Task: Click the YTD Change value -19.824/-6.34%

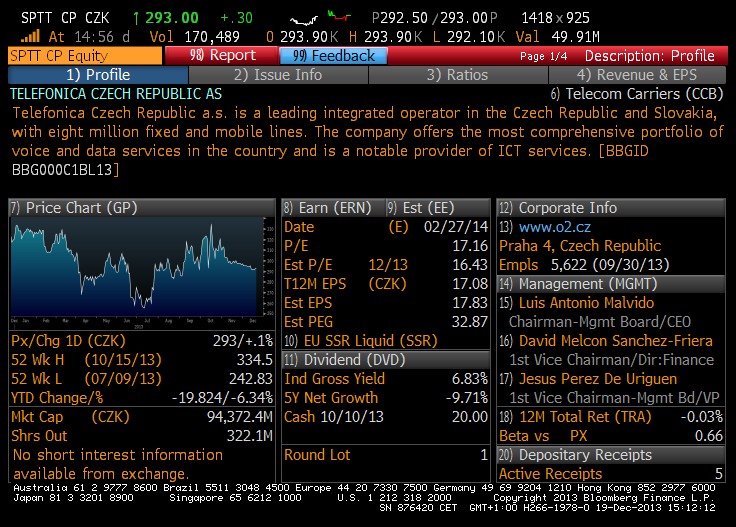Action: coord(222,398)
